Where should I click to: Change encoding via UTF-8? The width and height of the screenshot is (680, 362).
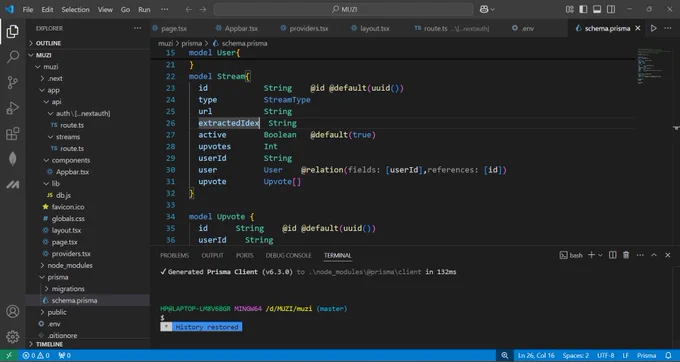pyautogui.click(x=605, y=355)
